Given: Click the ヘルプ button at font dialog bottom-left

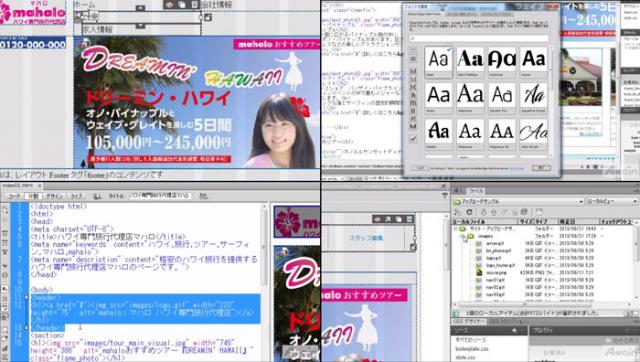Looking at the screenshot, I should tap(419, 168).
